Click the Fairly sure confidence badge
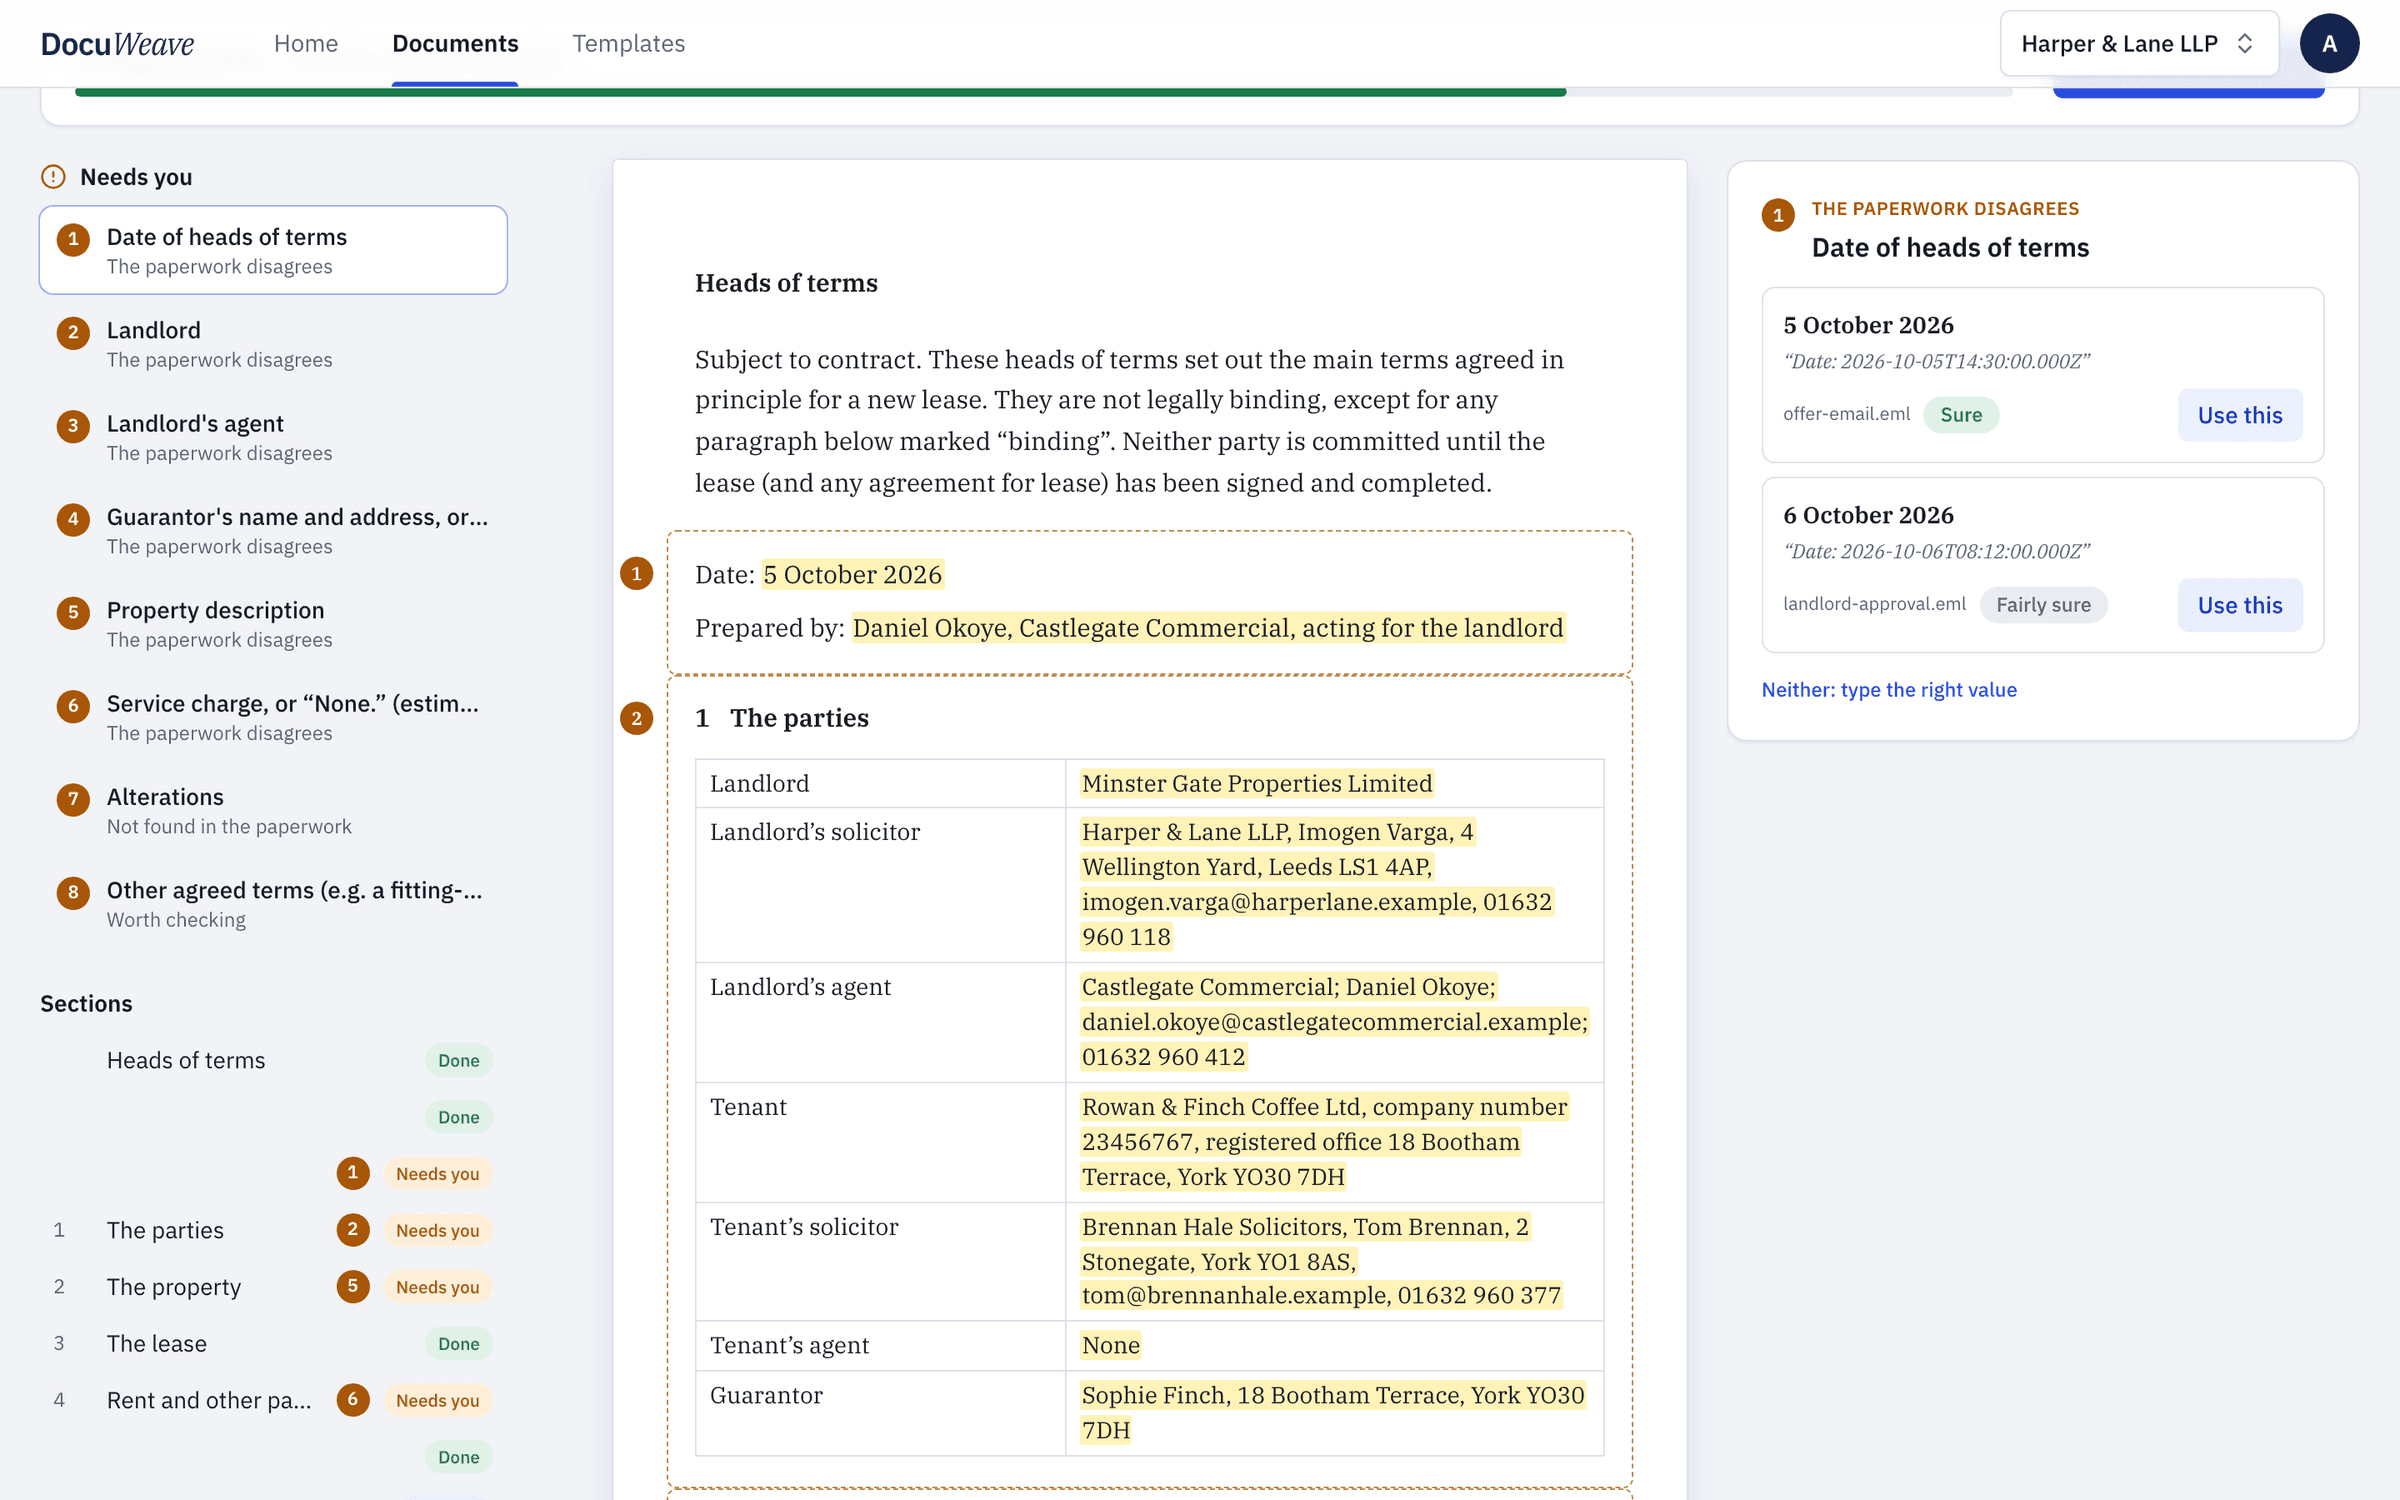The width and height of the screenshot is (2400, 1500). tap(2042, 605)
